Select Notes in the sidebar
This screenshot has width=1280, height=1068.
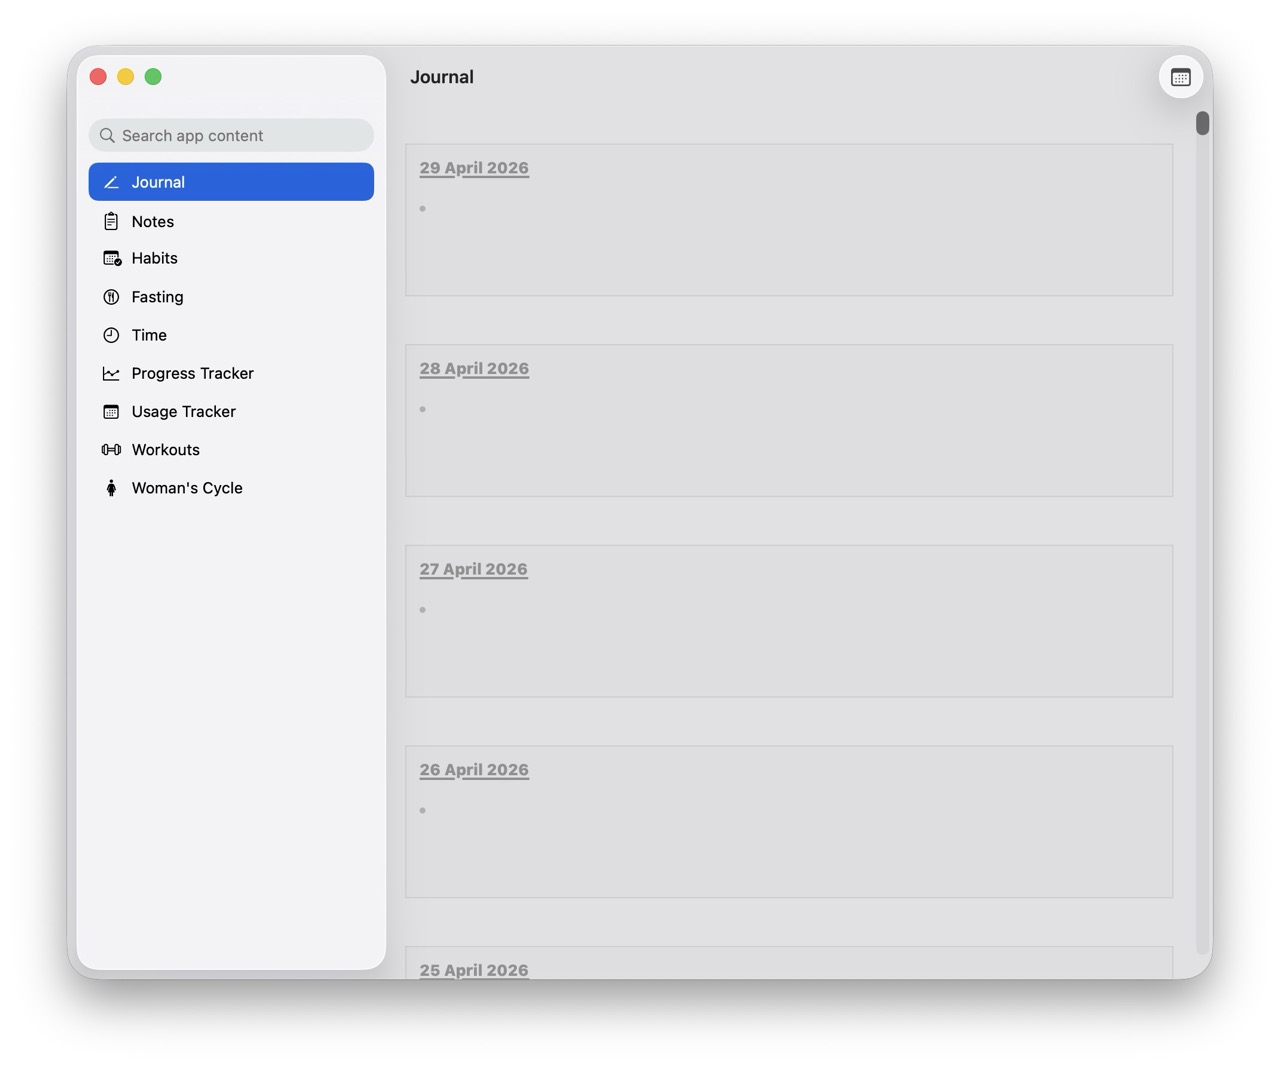pyautogui.click(x=153, y=221)
